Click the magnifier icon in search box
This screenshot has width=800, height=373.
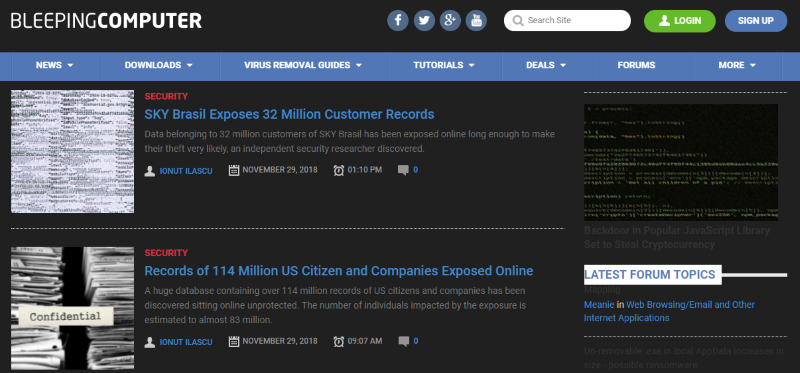[x=518, y=21]
